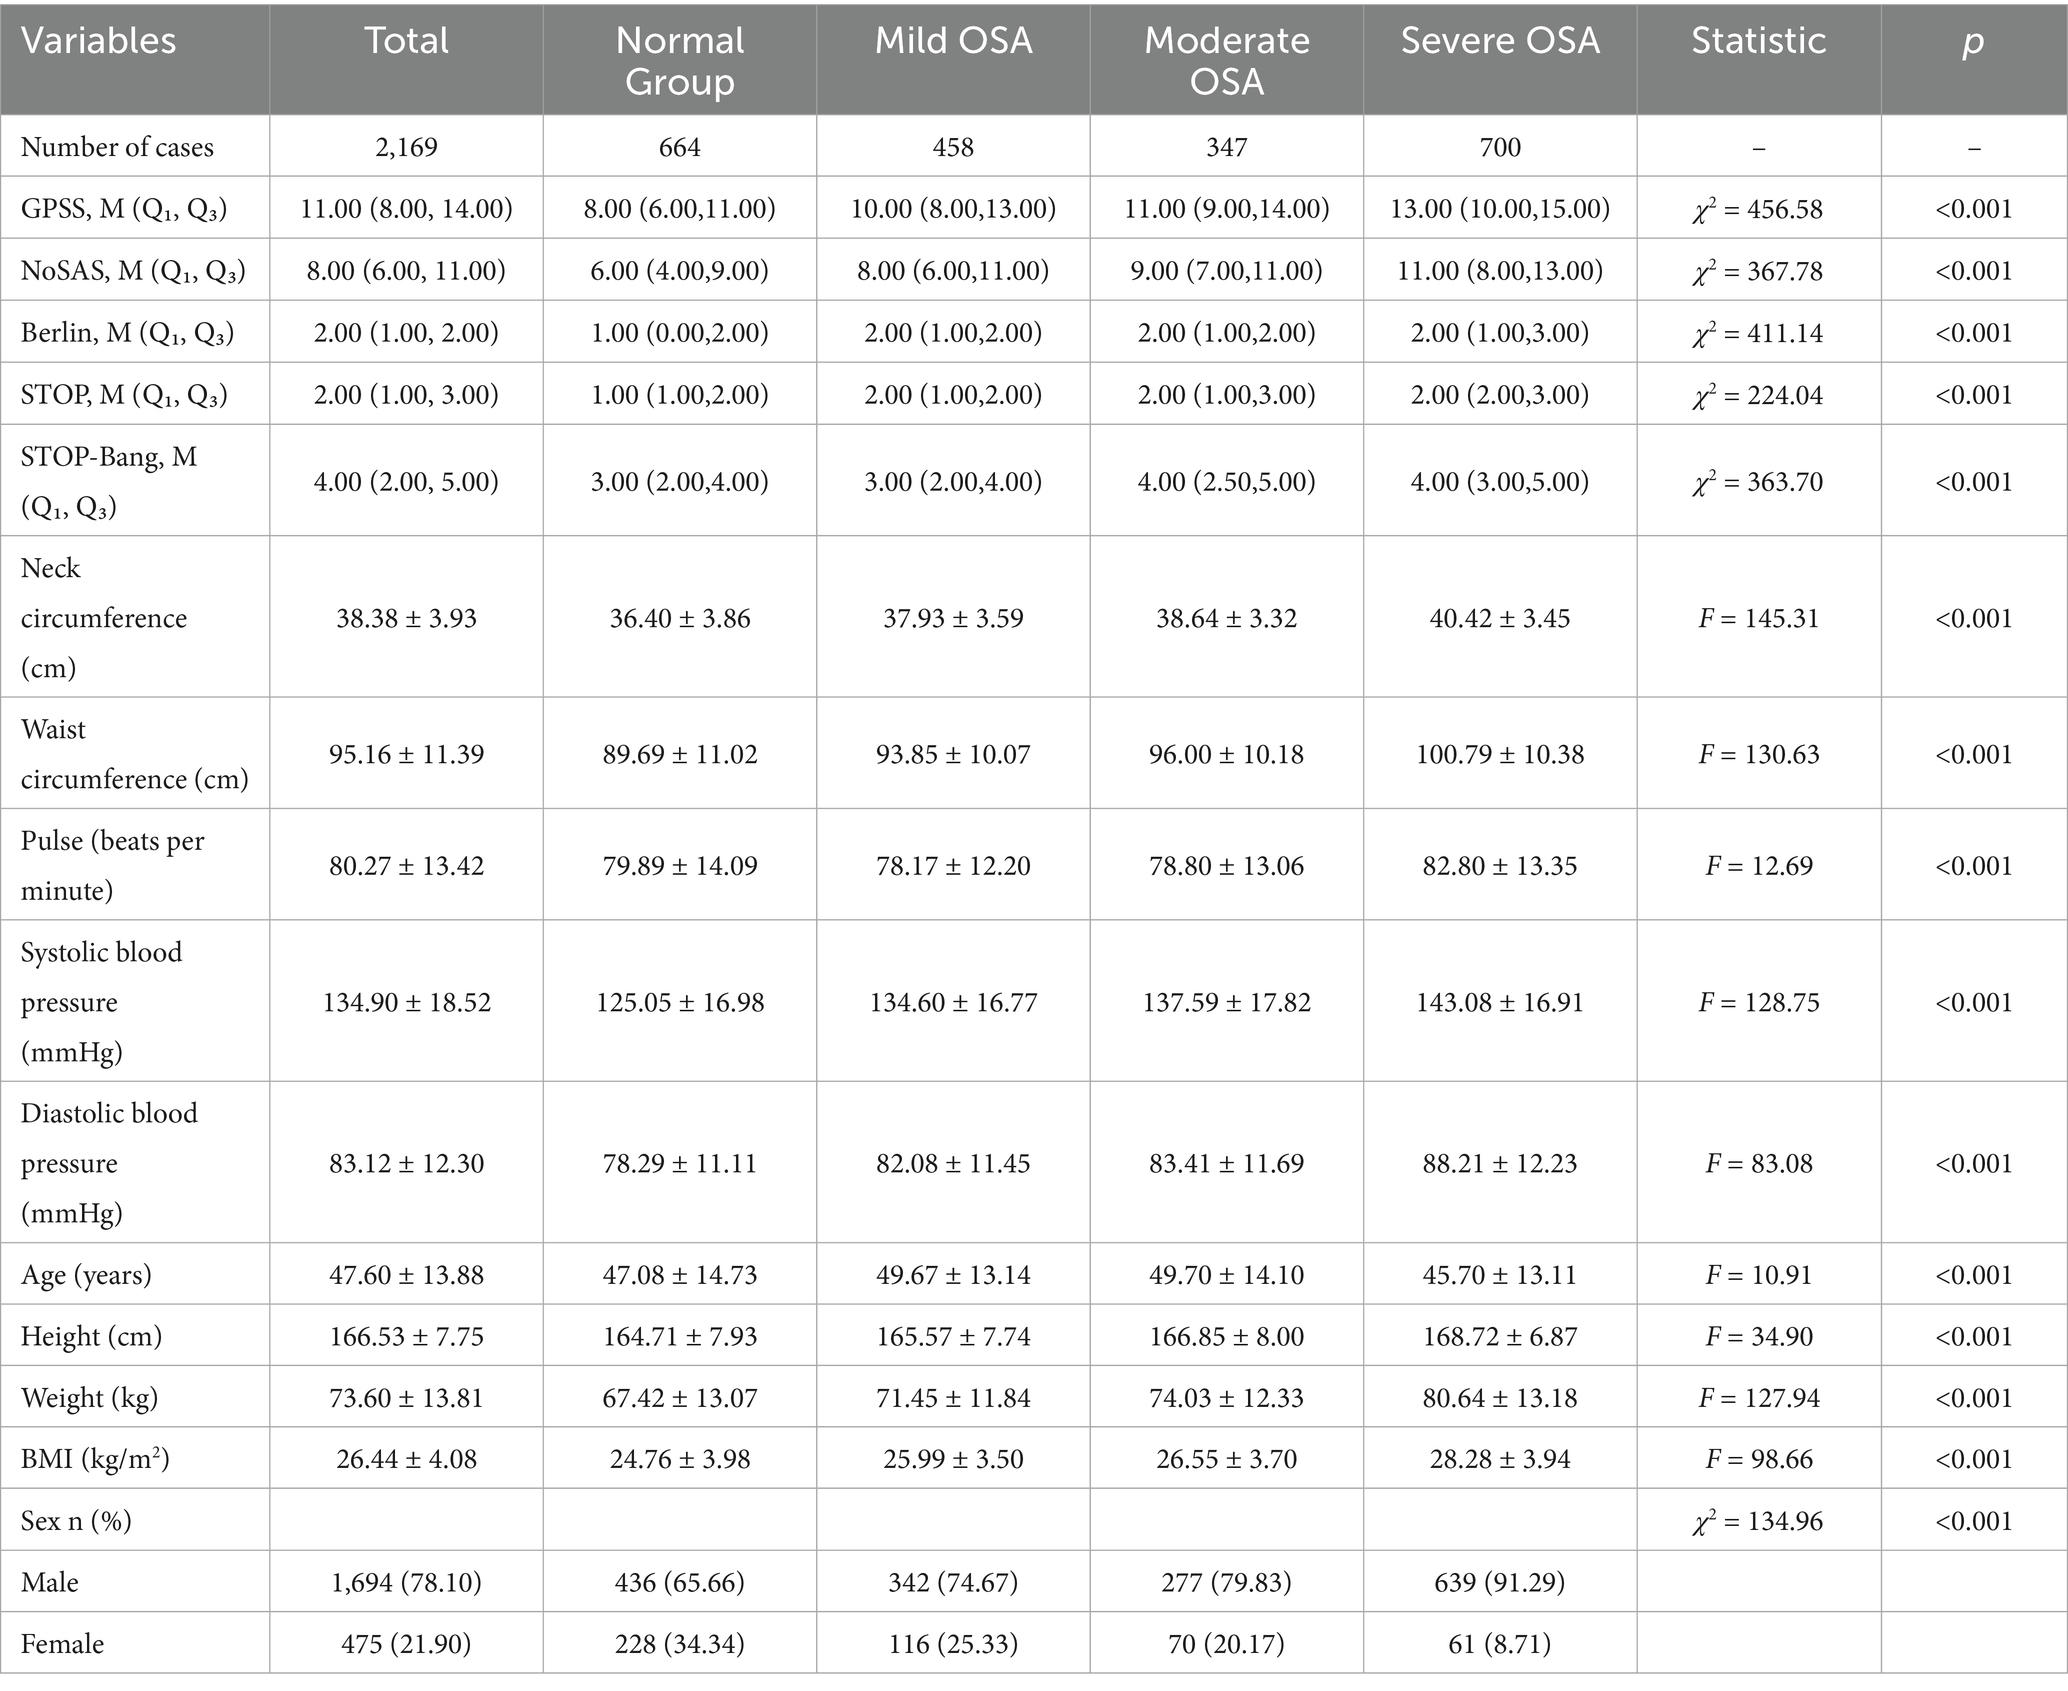Viewport: 2068px width, 1691px height.
Task: Select the Moderate OSA column header
Action: click(x=1226, y=60)
